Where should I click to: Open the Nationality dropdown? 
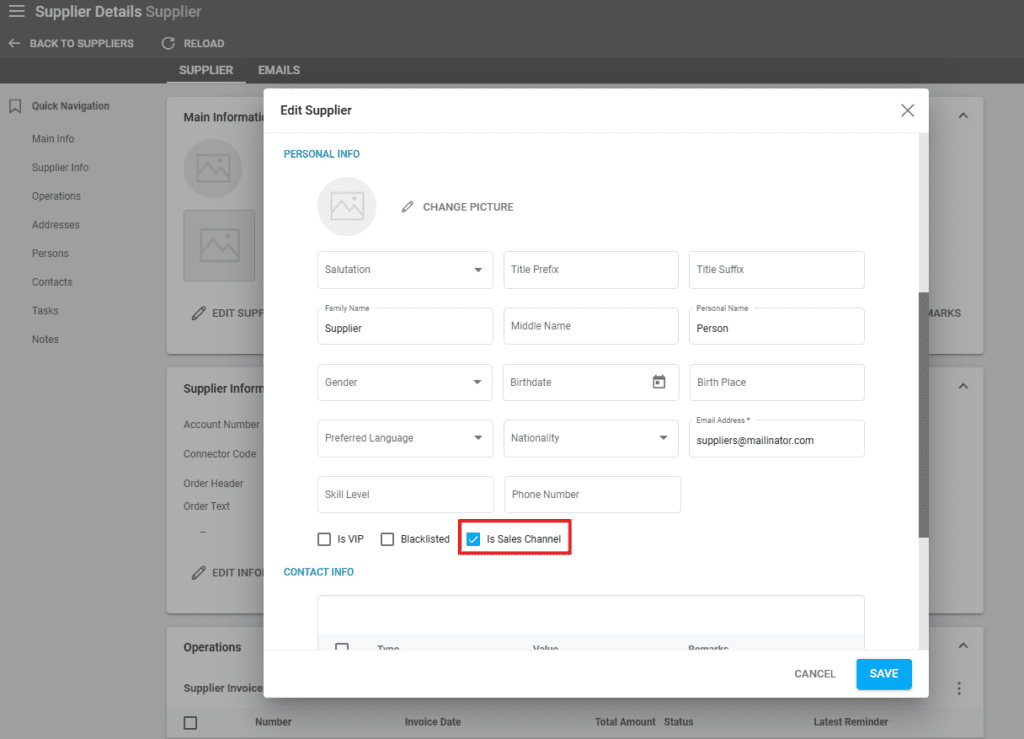(590, 438)
